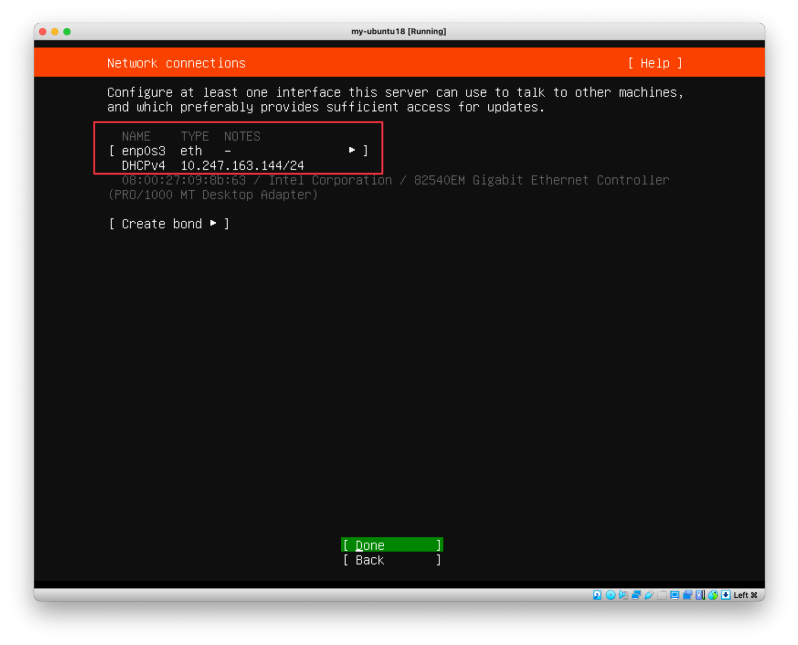The image size is (798, 645).
Task: Click the hard disk activity icon in status bar
Action: click(x=597, y=595)
